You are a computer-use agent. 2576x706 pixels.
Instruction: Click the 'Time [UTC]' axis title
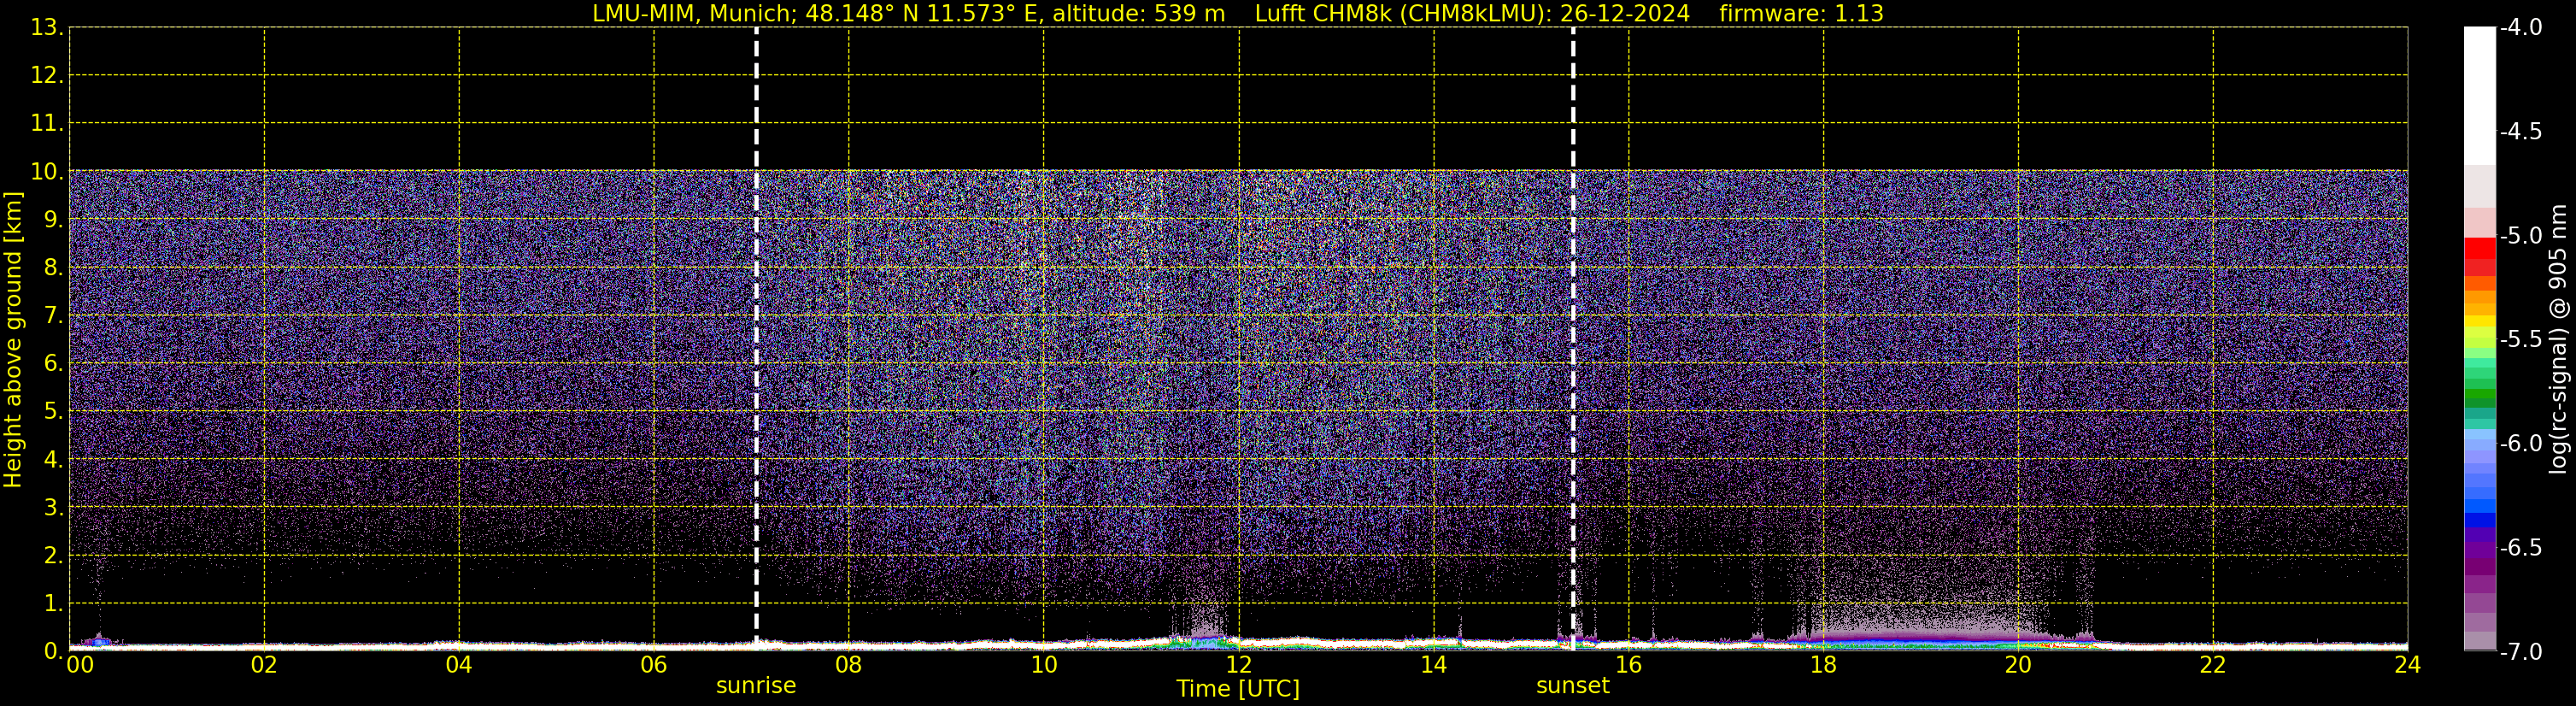pyautogui.click(x=1238, y=689)
